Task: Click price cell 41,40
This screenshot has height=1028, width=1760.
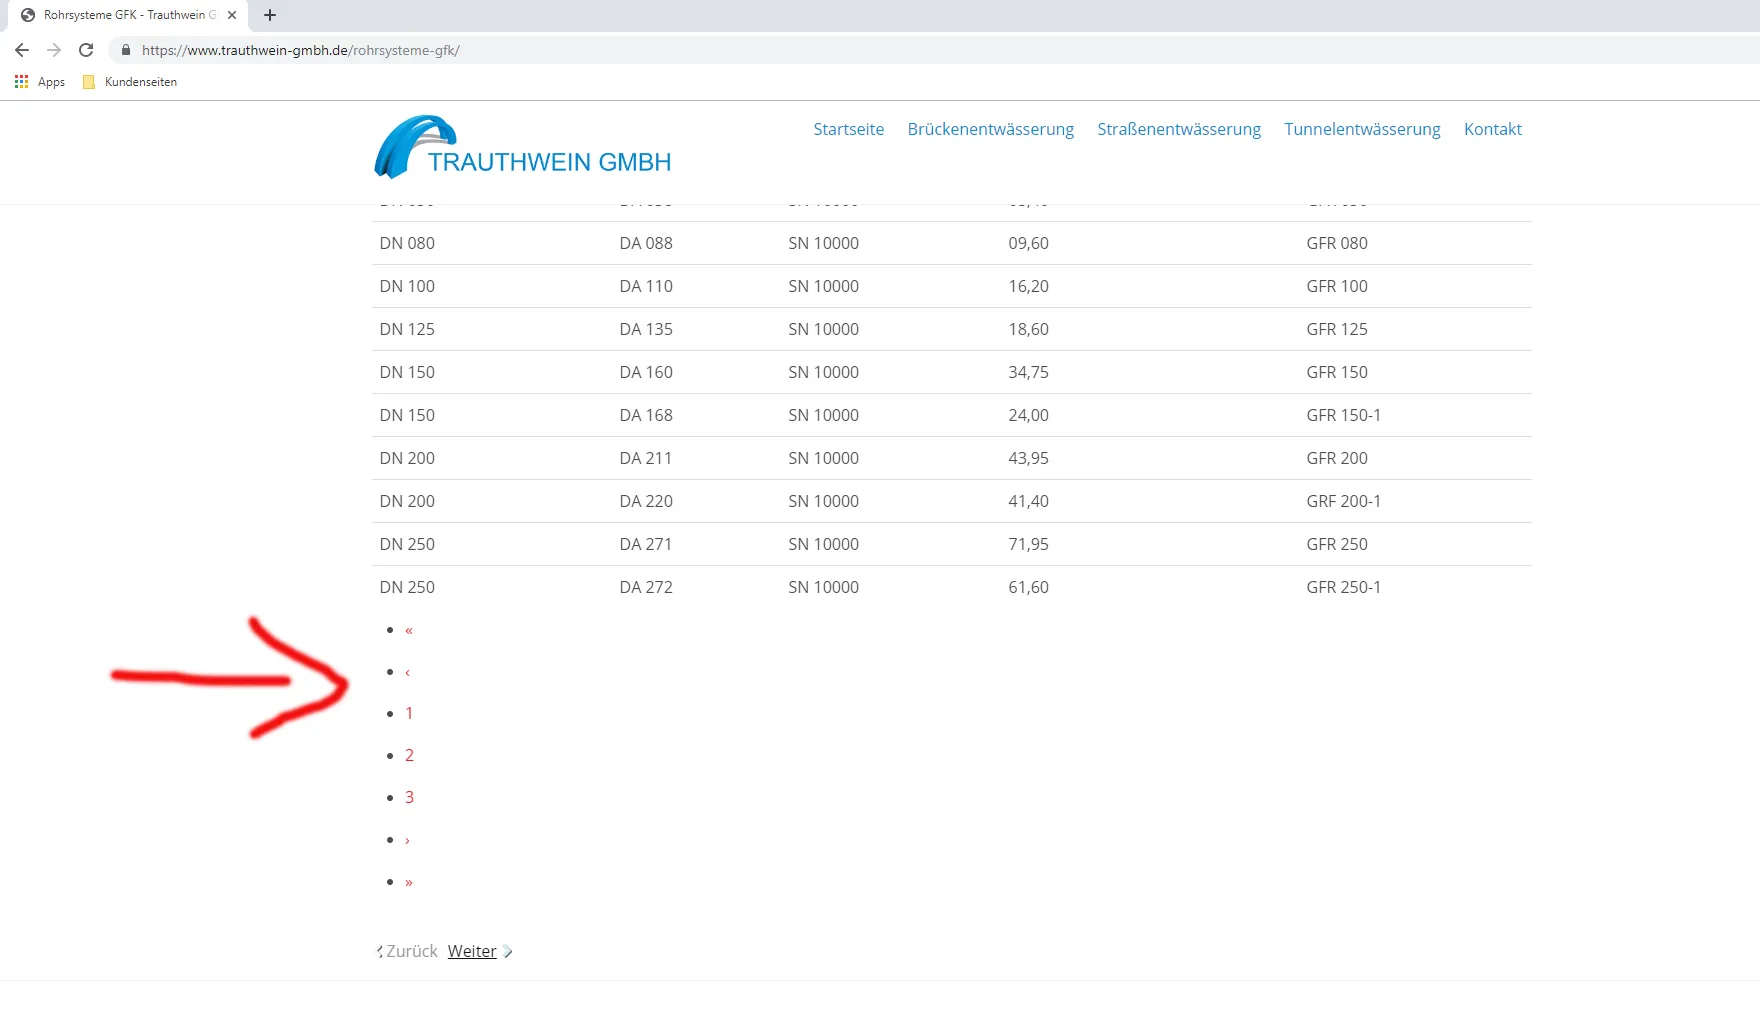Action: coord(1029,501)
